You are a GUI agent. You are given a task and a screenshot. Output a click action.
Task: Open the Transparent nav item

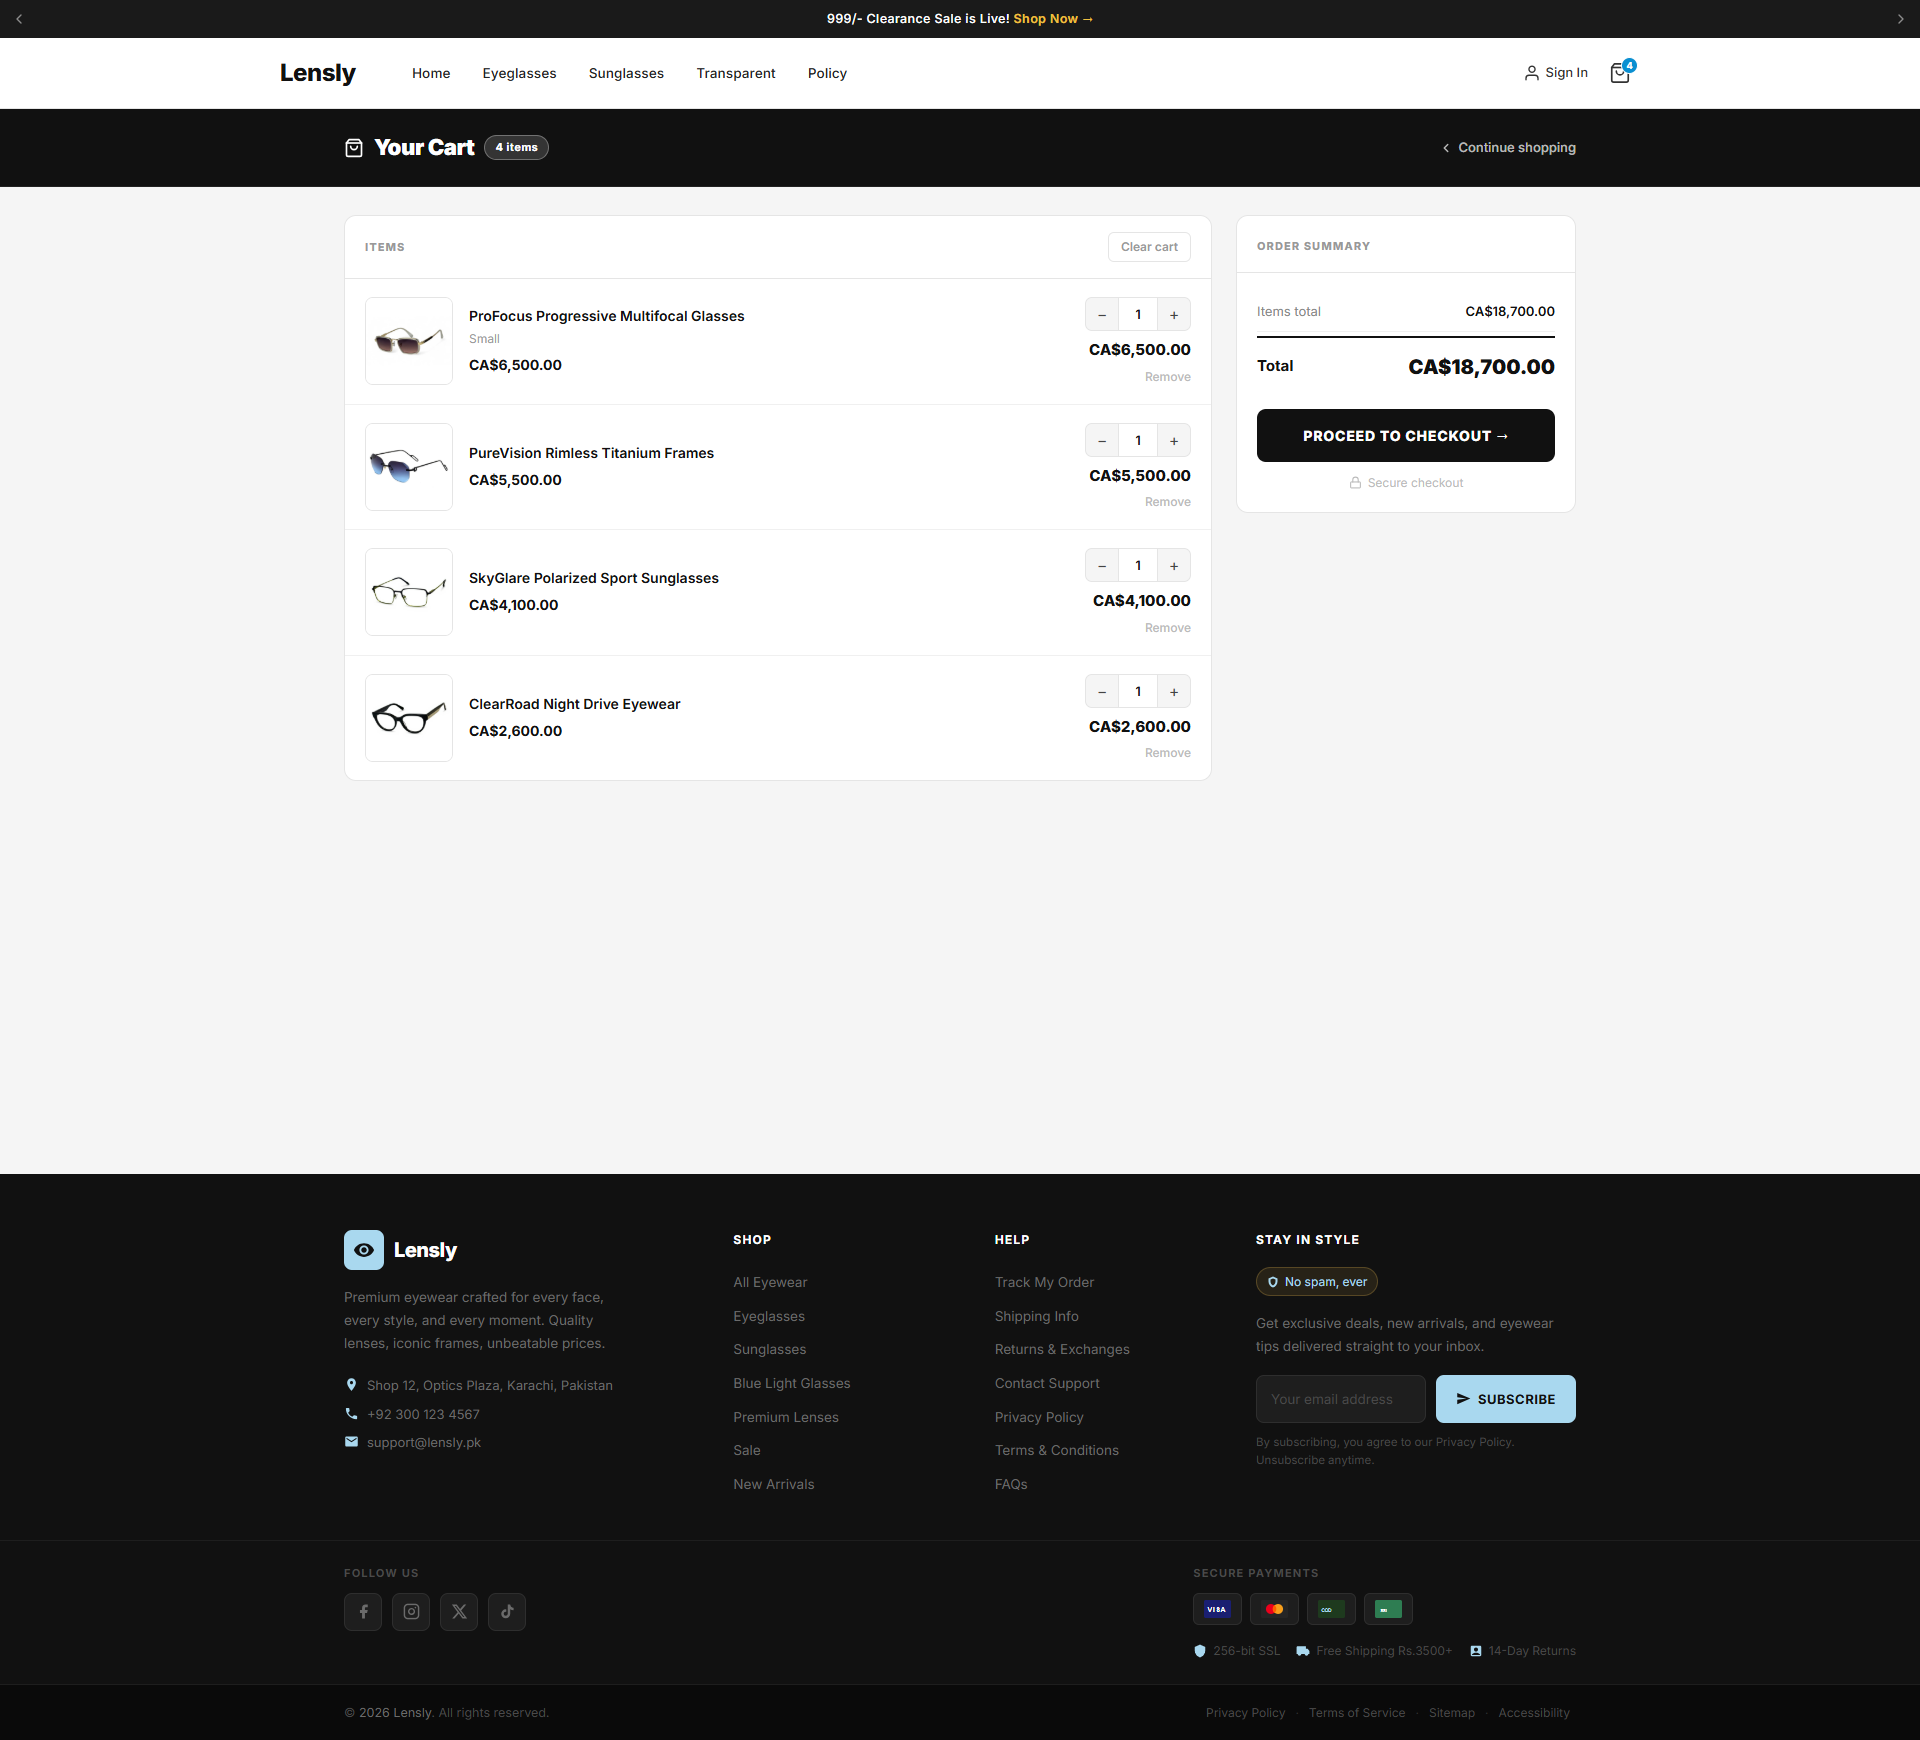coord(736,73)
